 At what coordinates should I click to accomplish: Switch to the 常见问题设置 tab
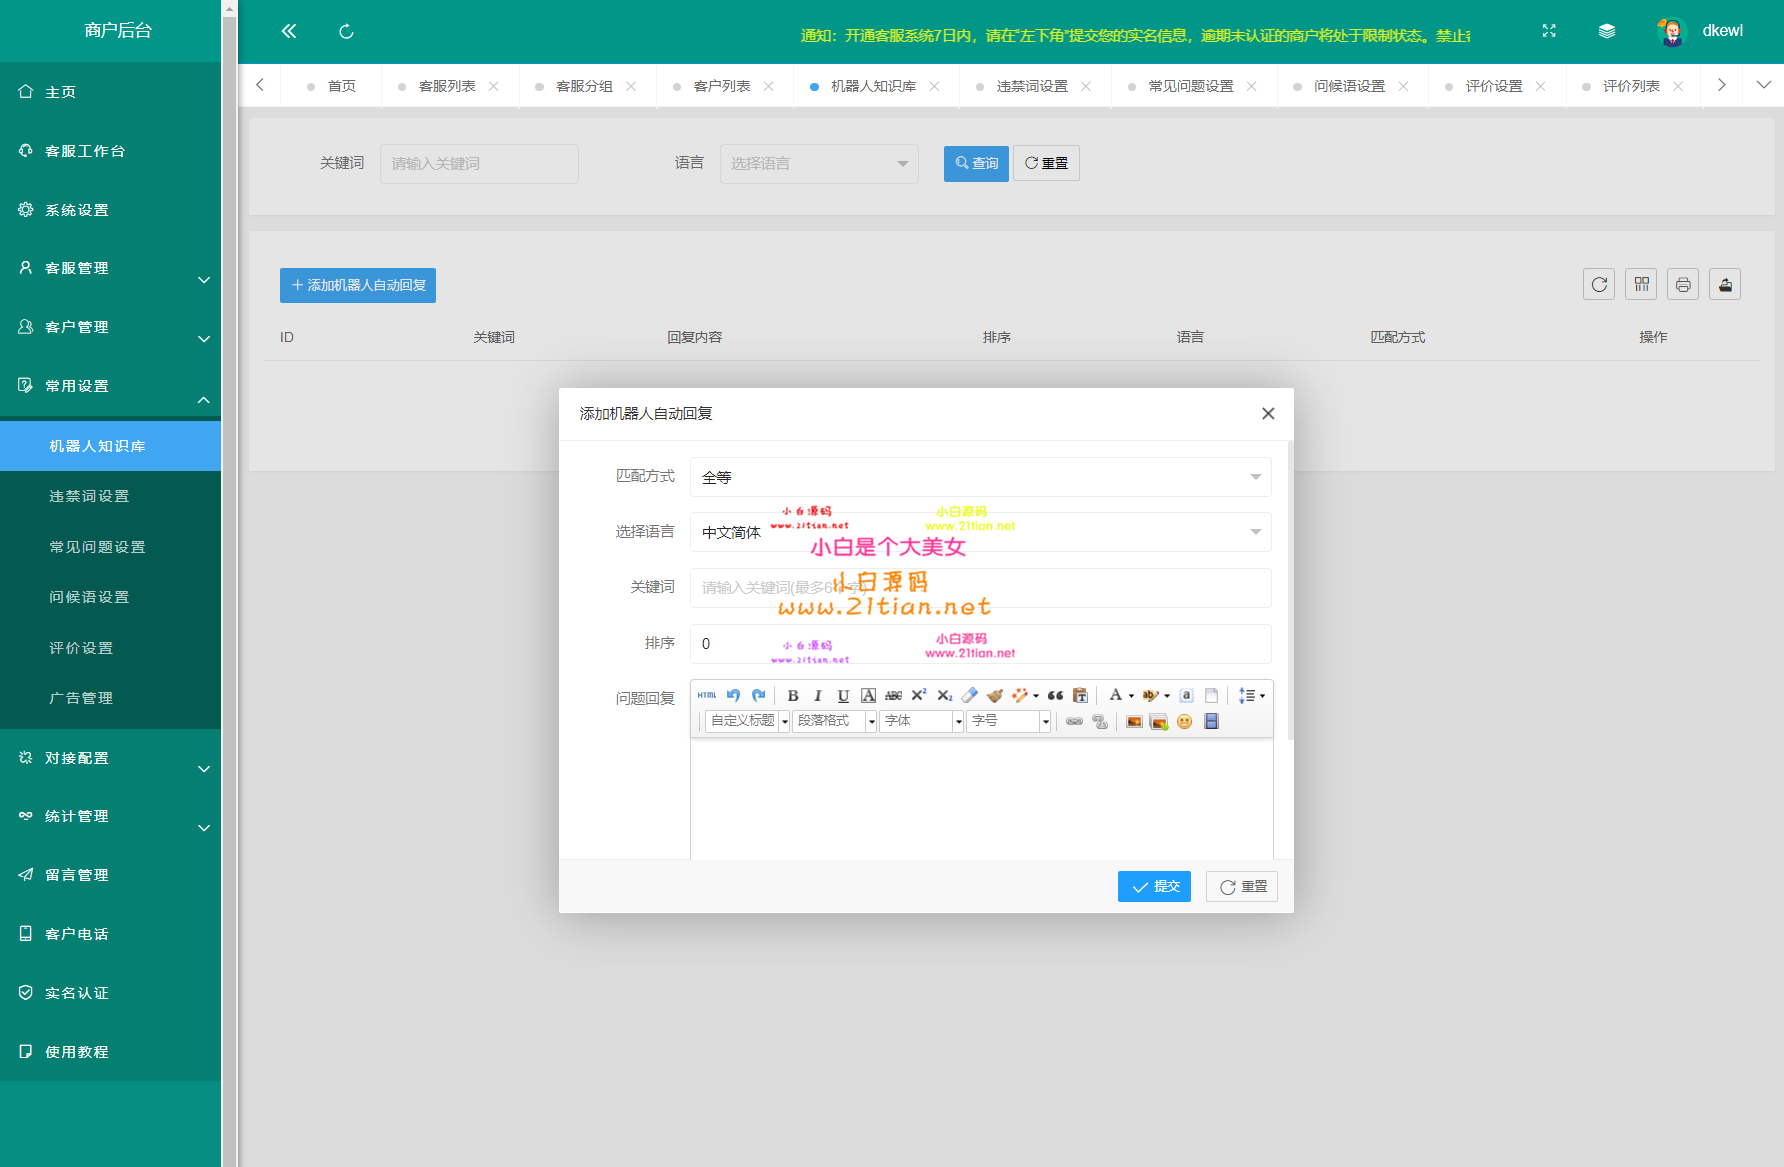[1190, 86]
